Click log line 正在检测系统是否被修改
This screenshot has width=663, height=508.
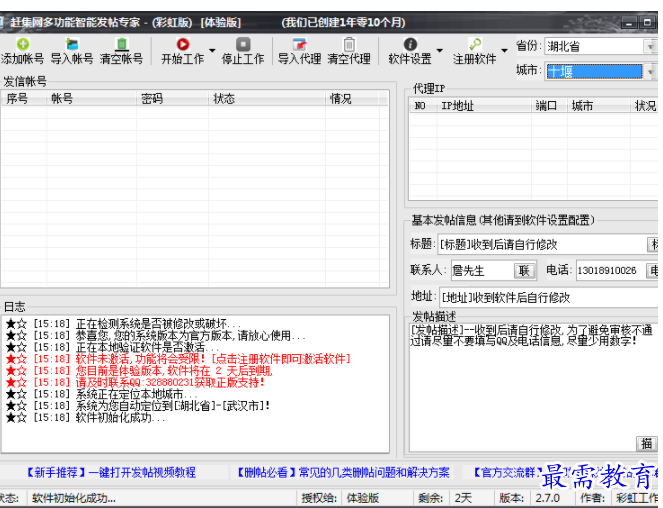pos(123,324)
